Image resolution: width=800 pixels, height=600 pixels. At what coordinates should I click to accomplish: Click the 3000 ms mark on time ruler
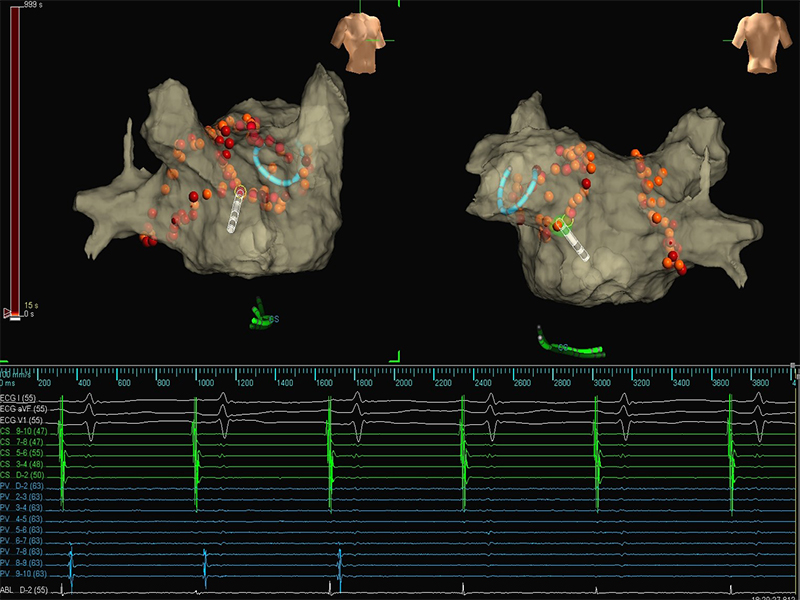pos(601,384)
